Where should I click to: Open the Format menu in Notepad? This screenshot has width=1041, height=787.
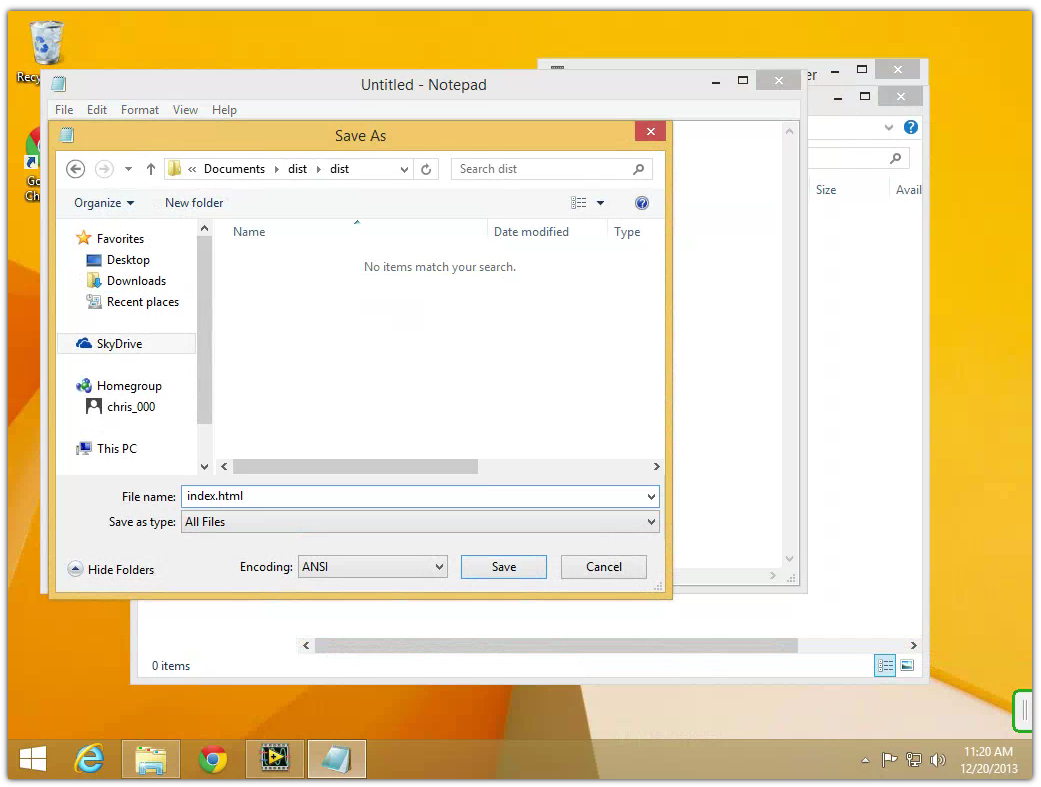(140, 110)
